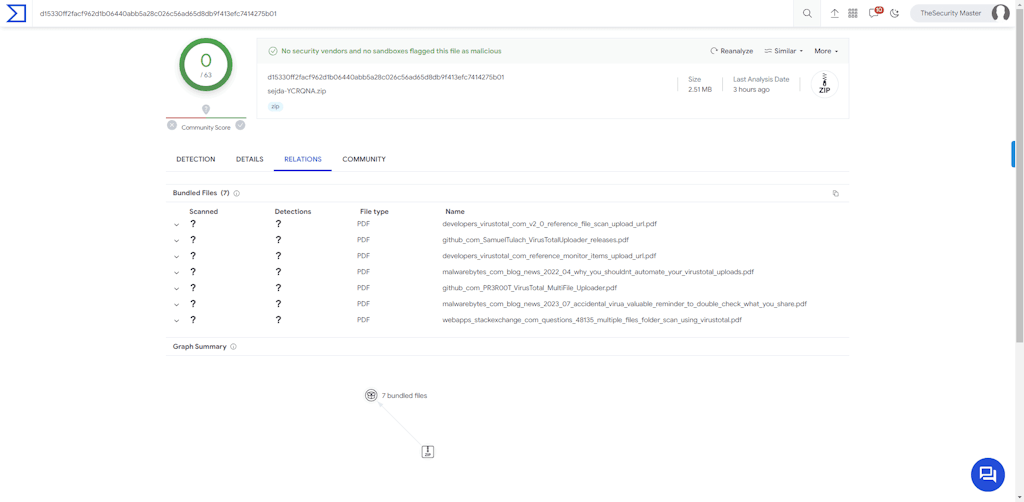Open the Similar dropdown
Viewport: 1024px width, 502px height.
pos(783,51)
